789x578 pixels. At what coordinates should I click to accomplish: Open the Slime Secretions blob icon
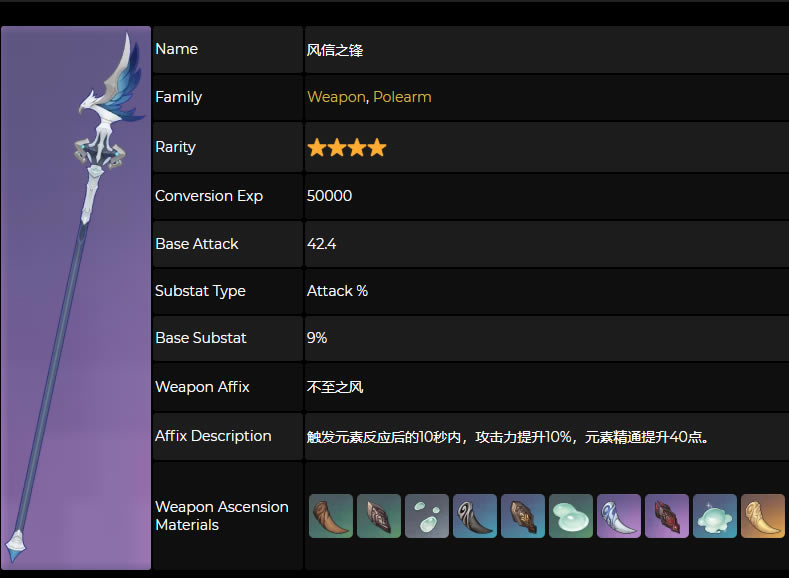571,516
